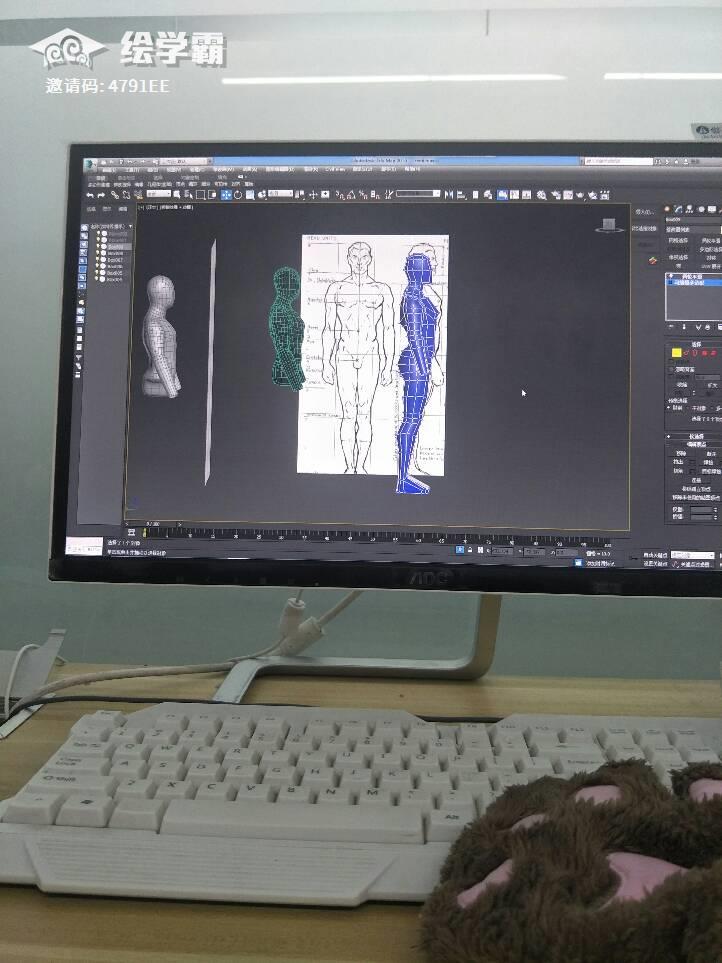722x963 pixels.
Task: Open the Mini Curve Editor icon left of timeline
Action: 131,532
